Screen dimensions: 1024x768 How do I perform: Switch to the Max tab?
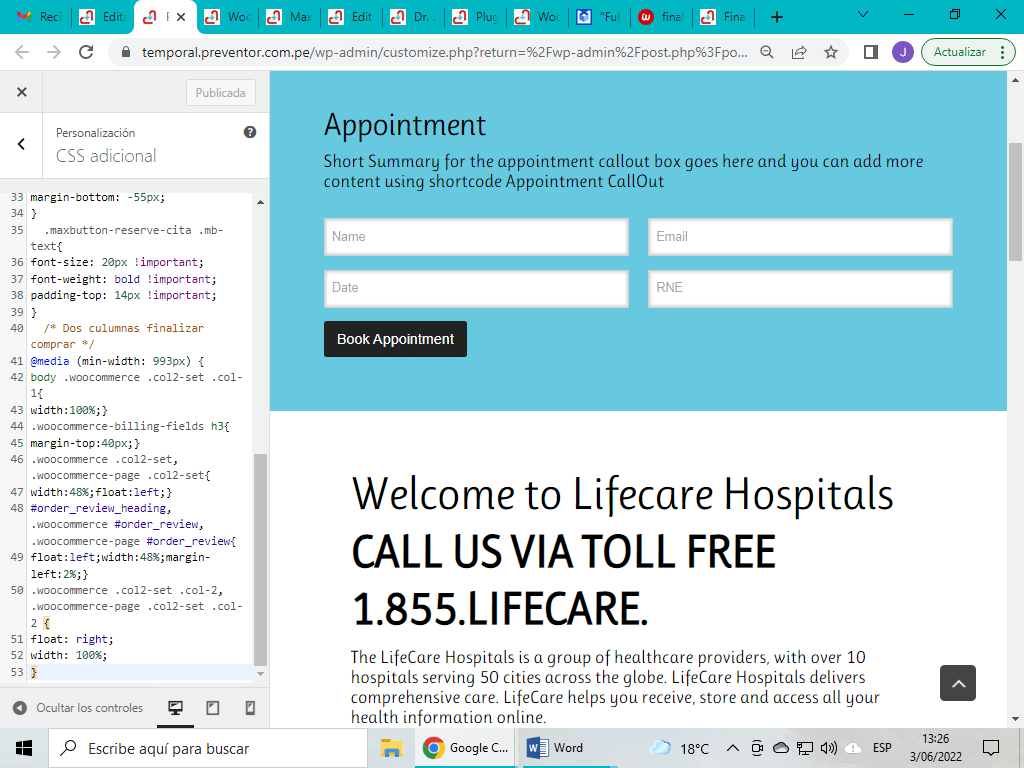click(290, 17)
